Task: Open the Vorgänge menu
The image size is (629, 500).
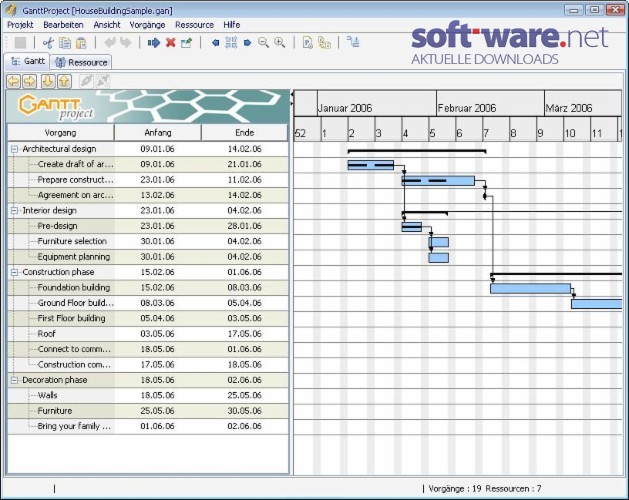Action: [x=147, y=25]
